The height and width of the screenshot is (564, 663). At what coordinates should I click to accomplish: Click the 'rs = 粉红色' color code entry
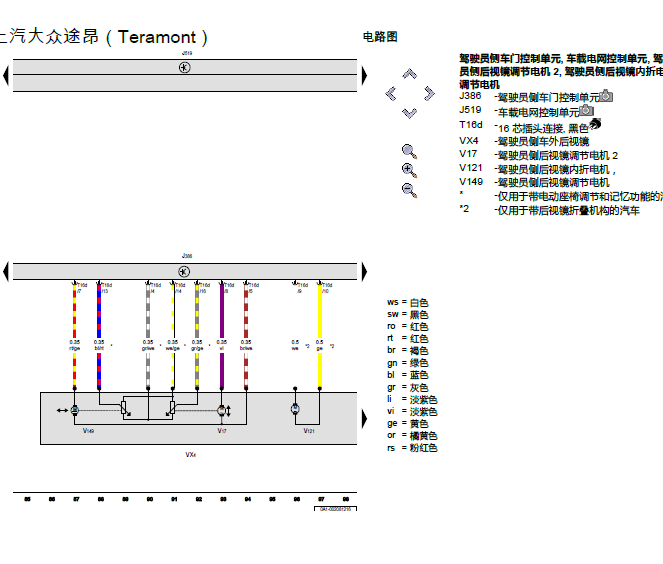tap(412, 448)
